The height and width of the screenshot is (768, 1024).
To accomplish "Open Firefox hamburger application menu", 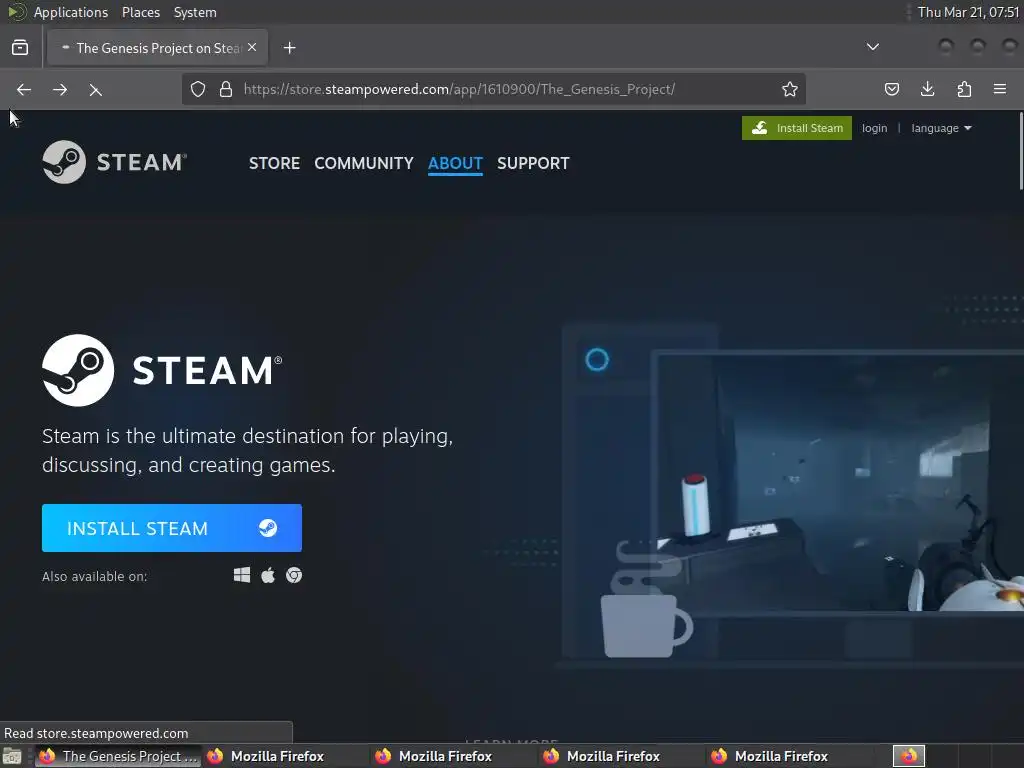I will click(x=1000, y=89).
